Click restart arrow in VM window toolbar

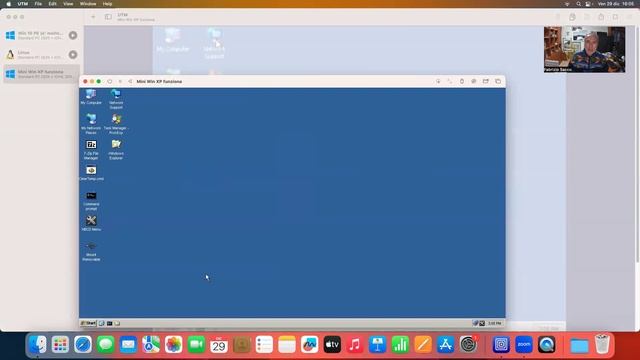tap(130, 82)
